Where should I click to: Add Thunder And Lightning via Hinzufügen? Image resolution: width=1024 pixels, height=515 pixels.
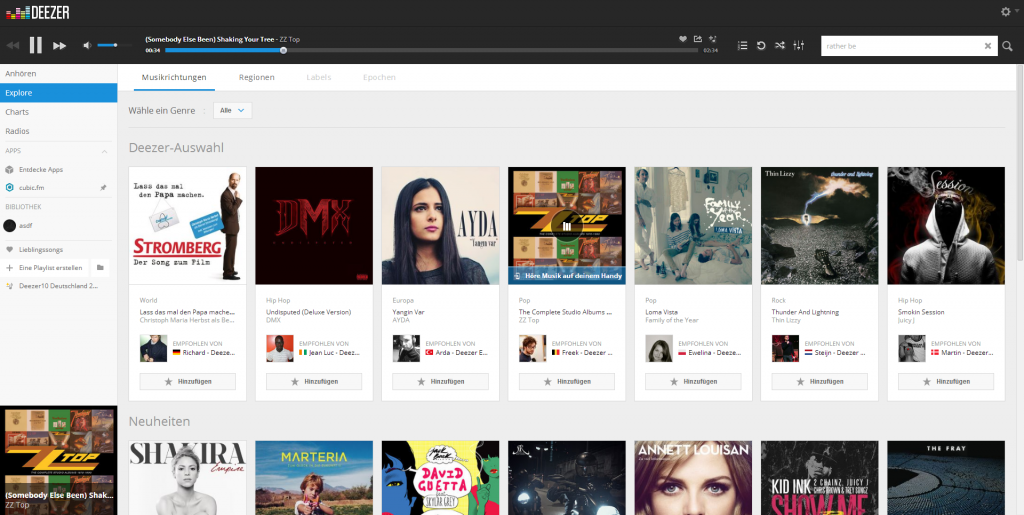(820, 381)
